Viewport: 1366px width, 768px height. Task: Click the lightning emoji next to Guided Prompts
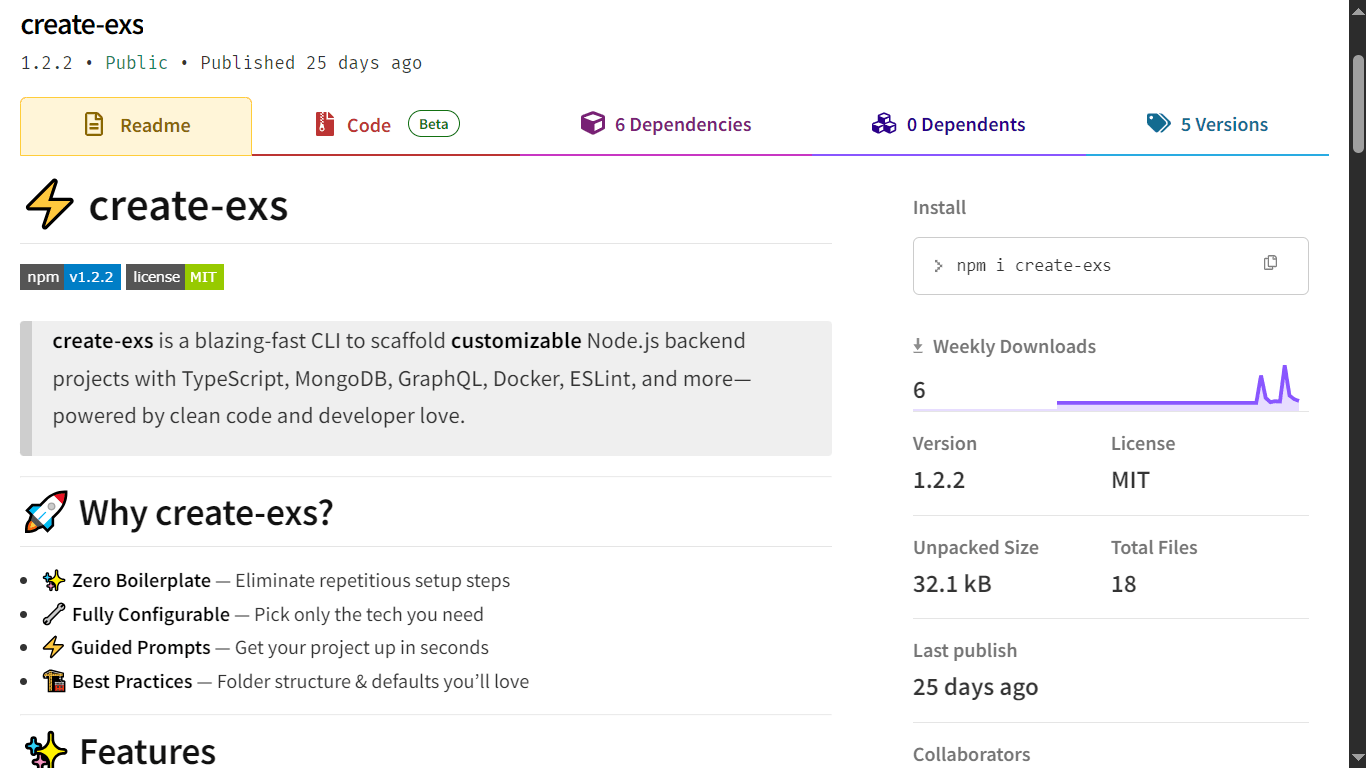point(53,647)
